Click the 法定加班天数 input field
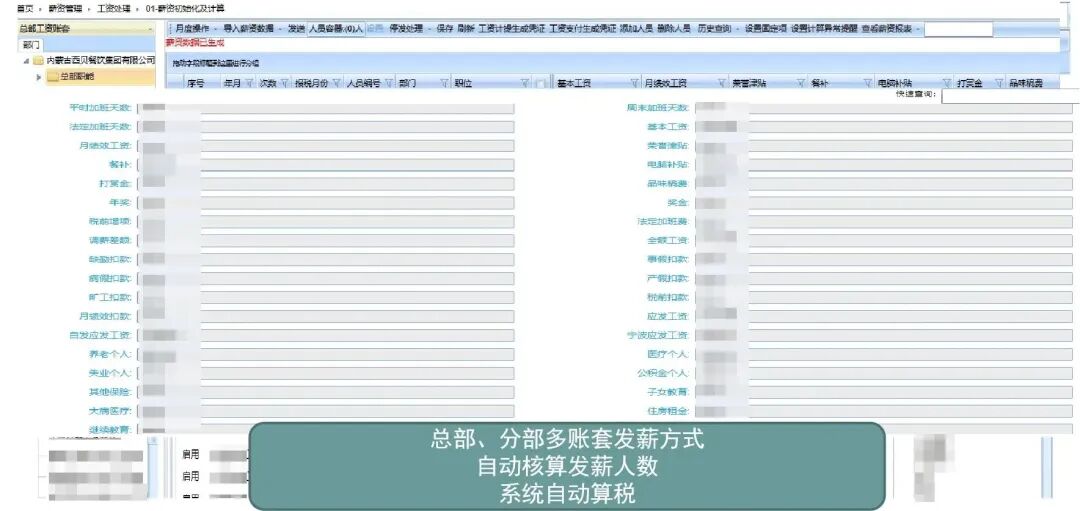The image size is (1080, 511). tap(326, 127)
